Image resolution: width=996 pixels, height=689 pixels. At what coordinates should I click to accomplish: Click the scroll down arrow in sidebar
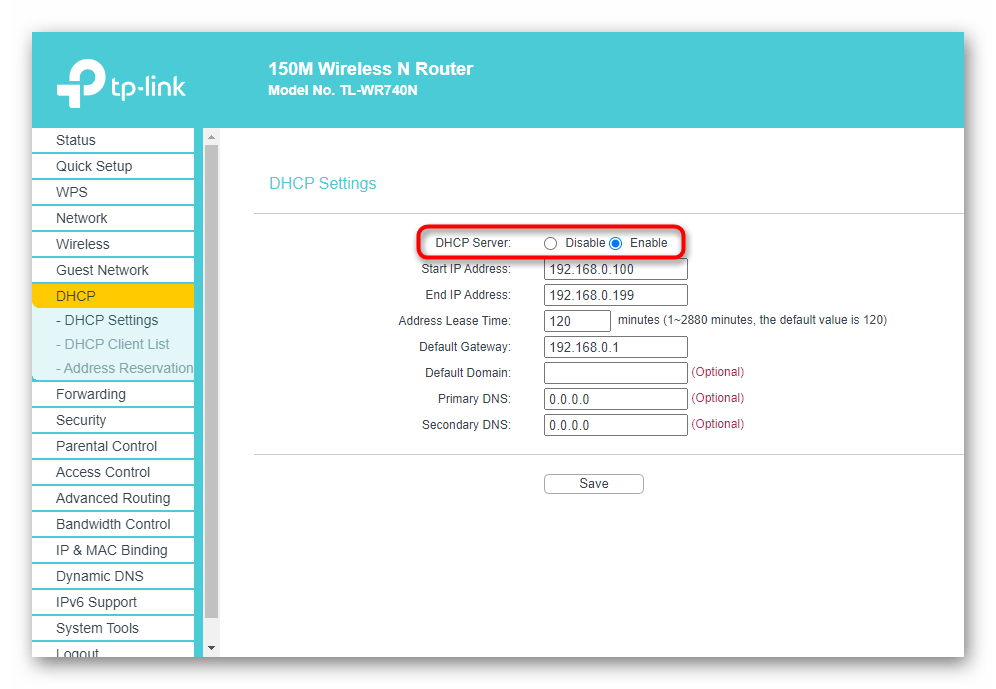coord(210,648)
